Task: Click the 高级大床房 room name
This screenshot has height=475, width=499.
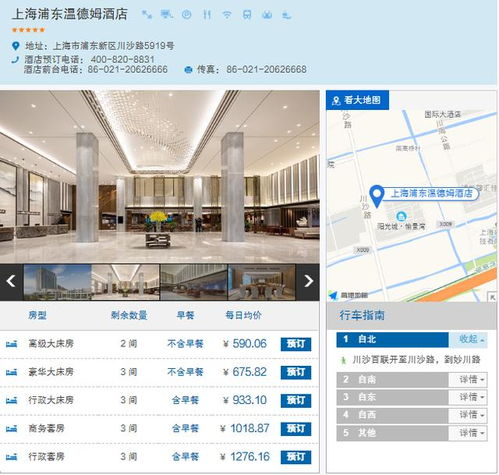Action: coord(51,343)
